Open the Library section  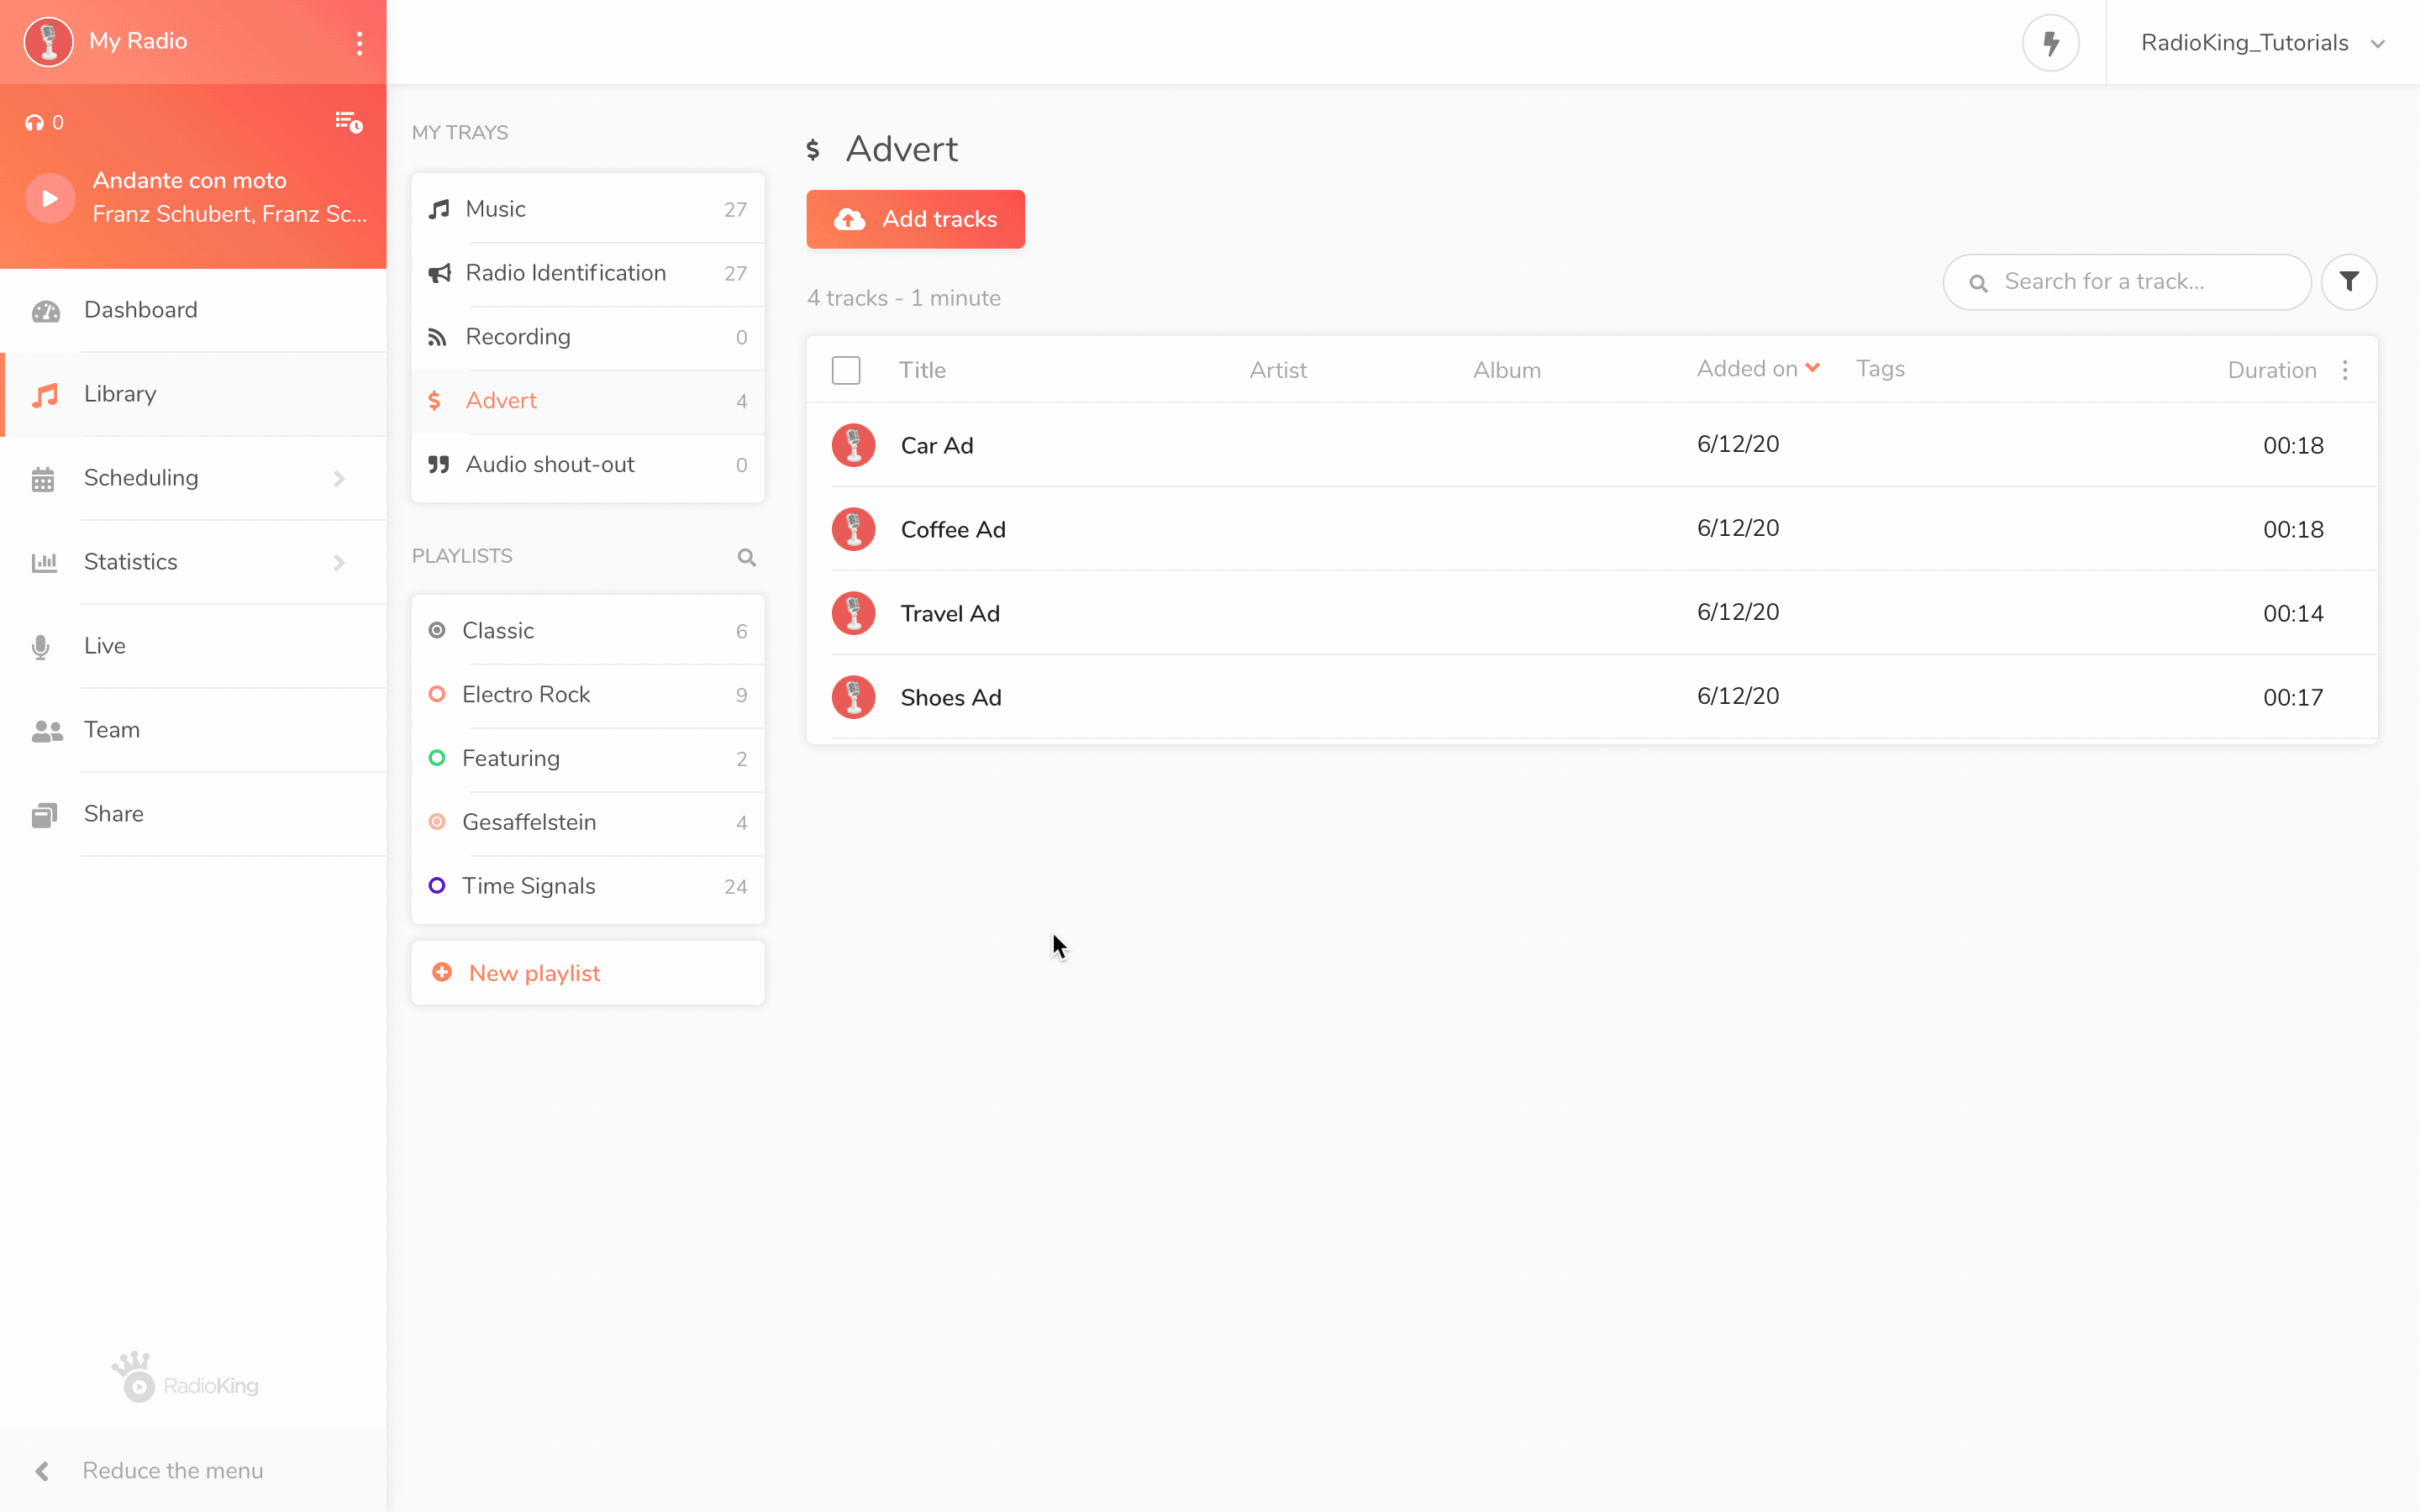pyautogui.click(x=194, y=394)
